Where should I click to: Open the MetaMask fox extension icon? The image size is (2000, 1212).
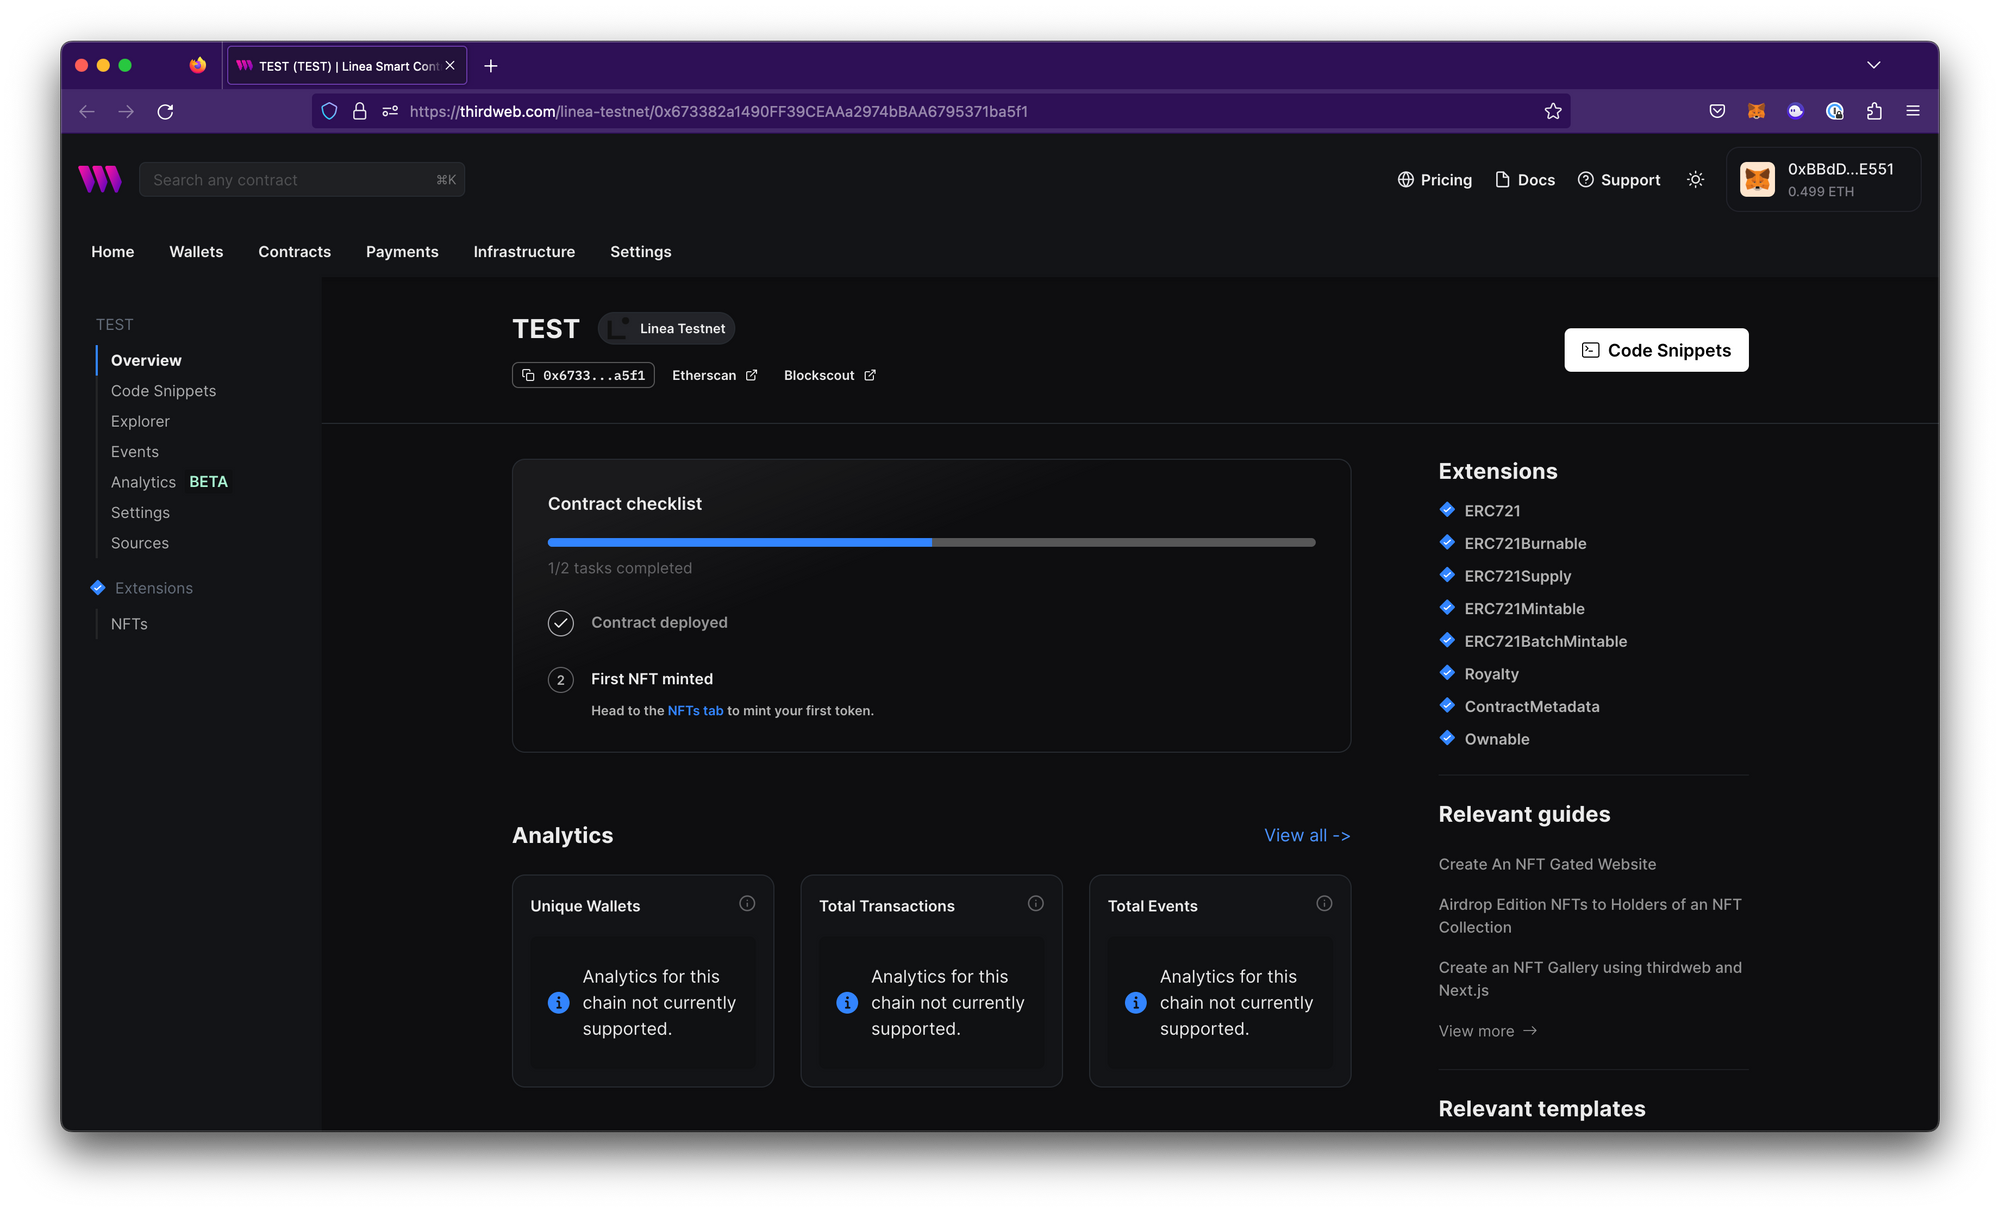click(1756, 111)
